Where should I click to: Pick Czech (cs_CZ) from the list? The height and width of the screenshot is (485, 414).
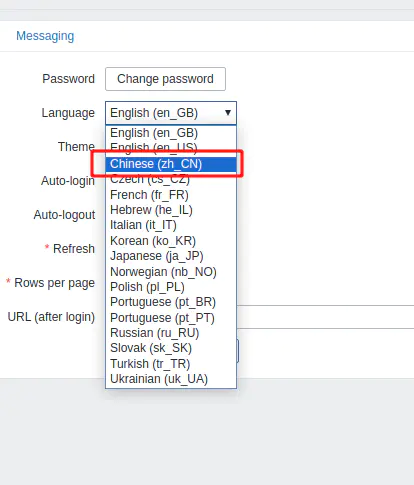pos(171,179)
